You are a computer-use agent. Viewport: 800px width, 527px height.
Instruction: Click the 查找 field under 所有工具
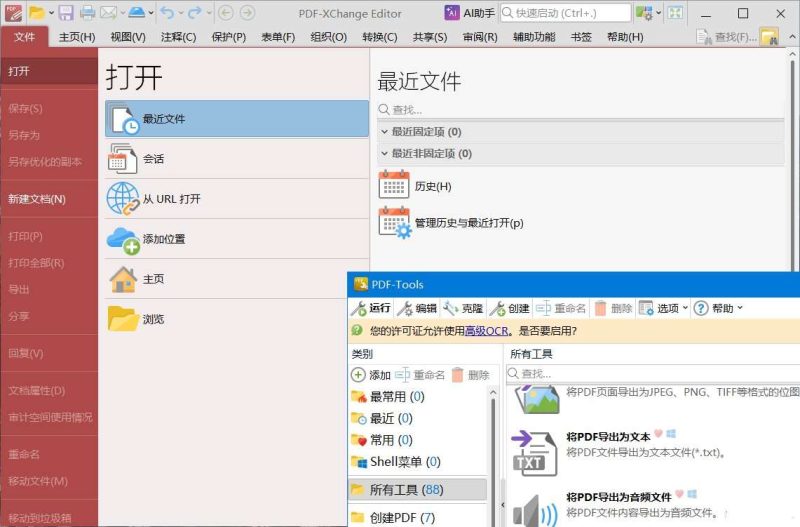653,373
